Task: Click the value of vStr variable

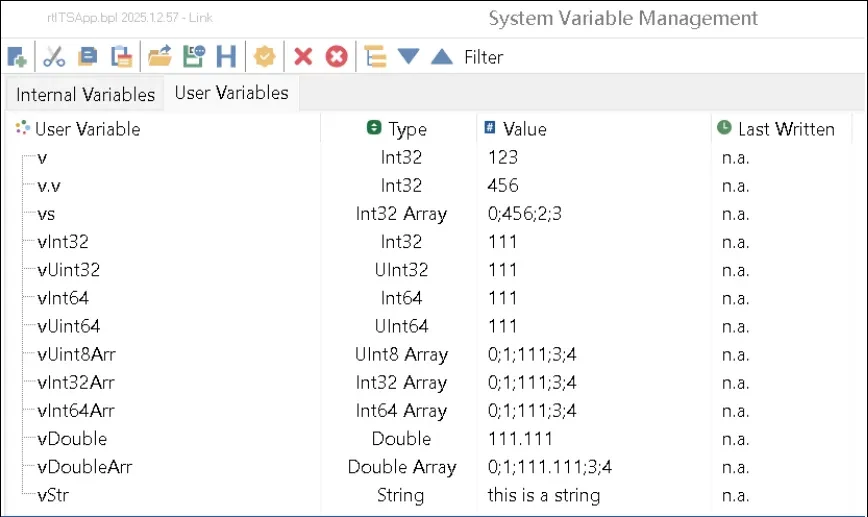Action: tap(543, 495)
